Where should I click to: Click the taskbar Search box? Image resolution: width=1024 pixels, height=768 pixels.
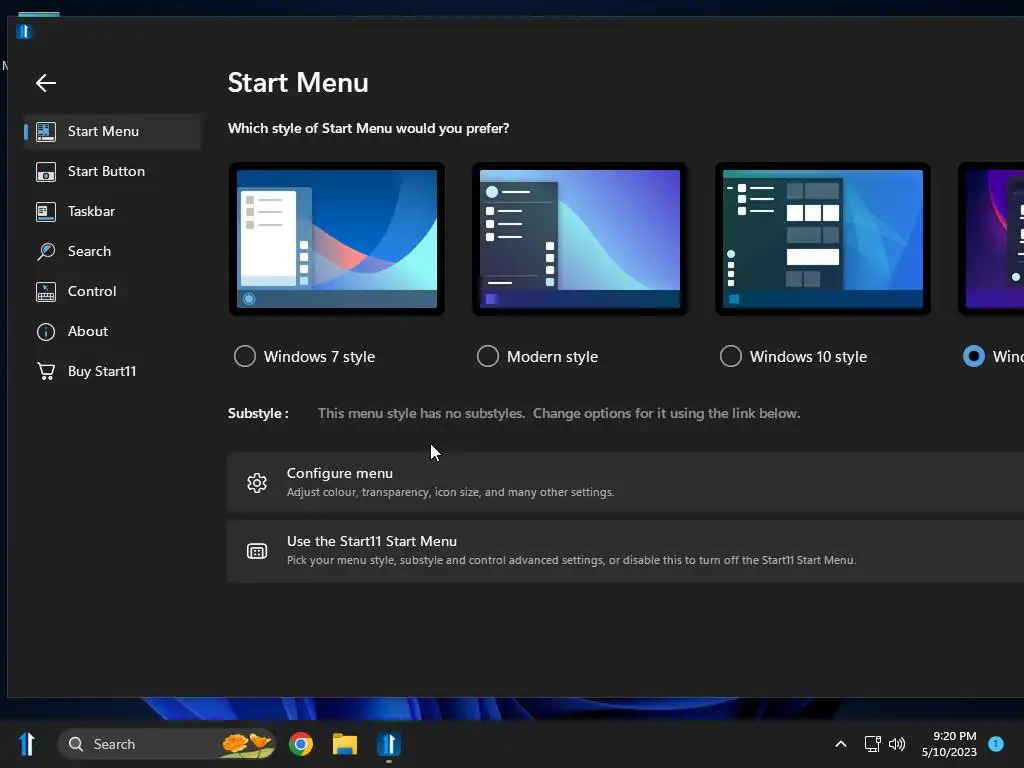[x=167, y=744]
